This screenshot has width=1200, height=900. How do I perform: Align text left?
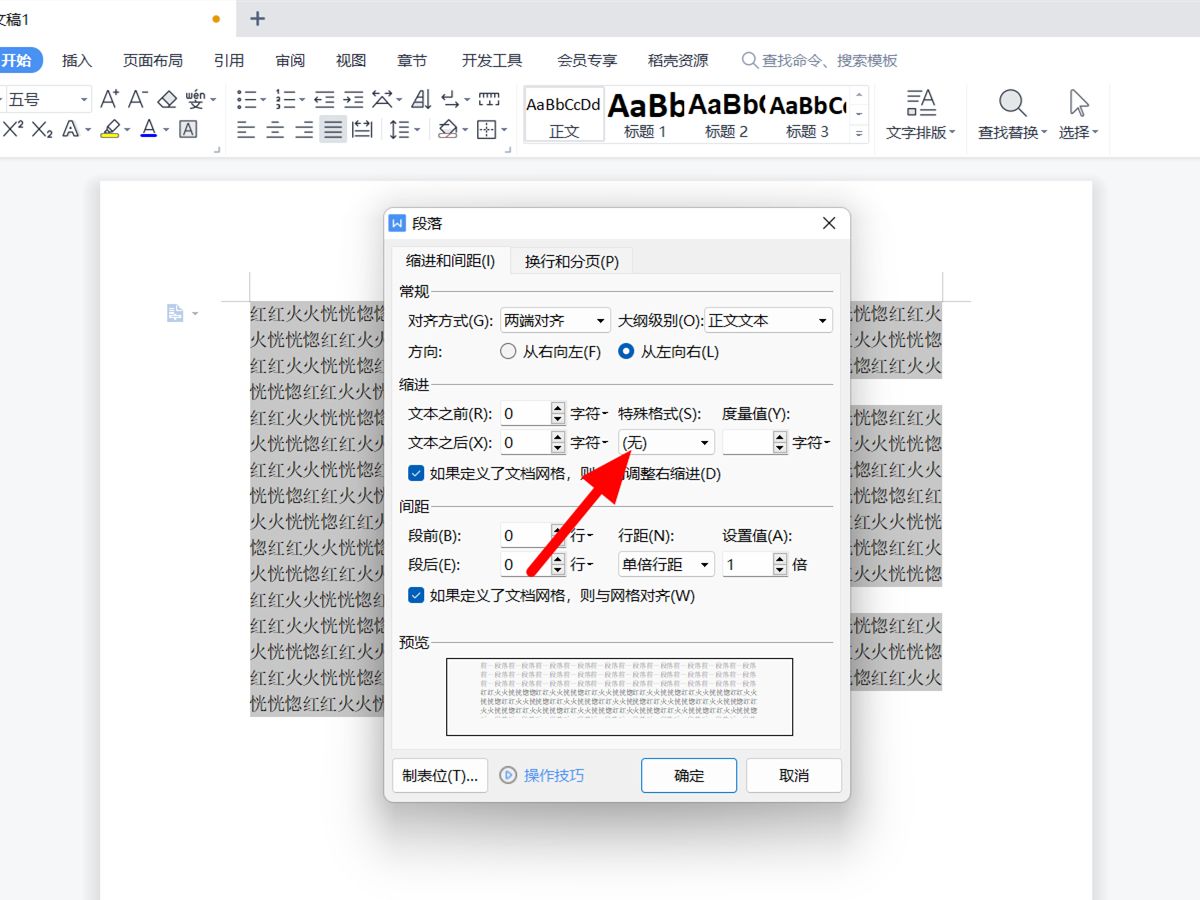coord(246,129)
